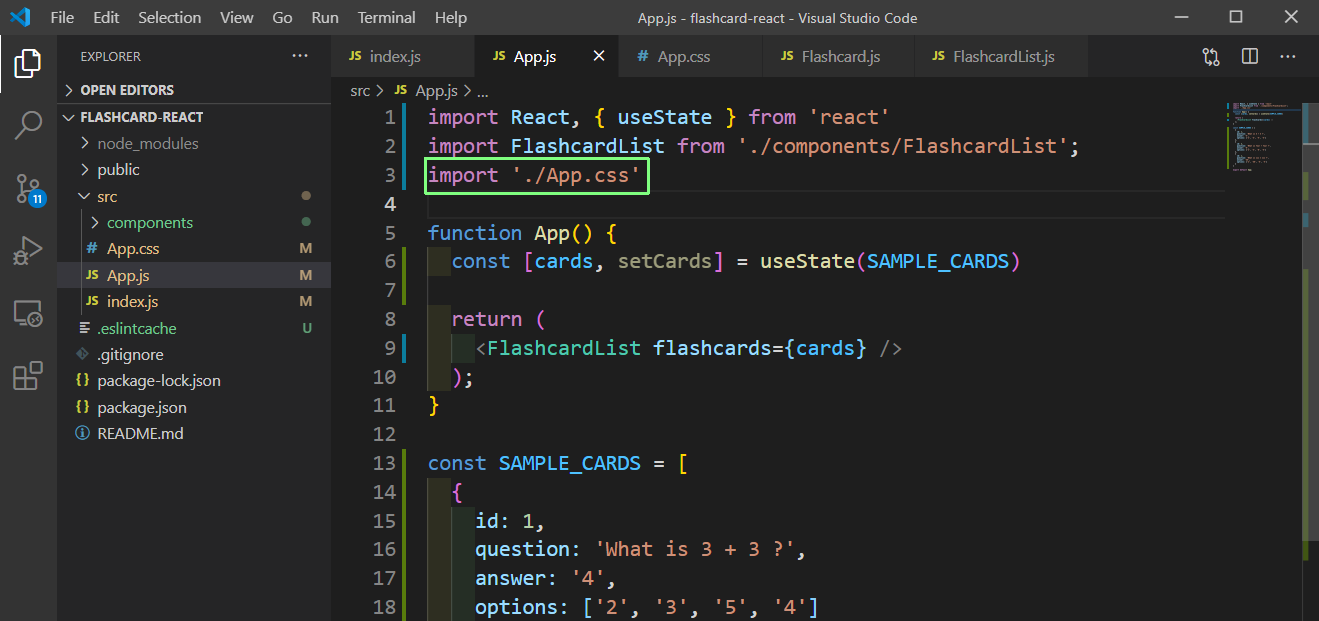Click the EXPLORER panel title
Screen dimensions: 1319x621
tap(111, 57)
